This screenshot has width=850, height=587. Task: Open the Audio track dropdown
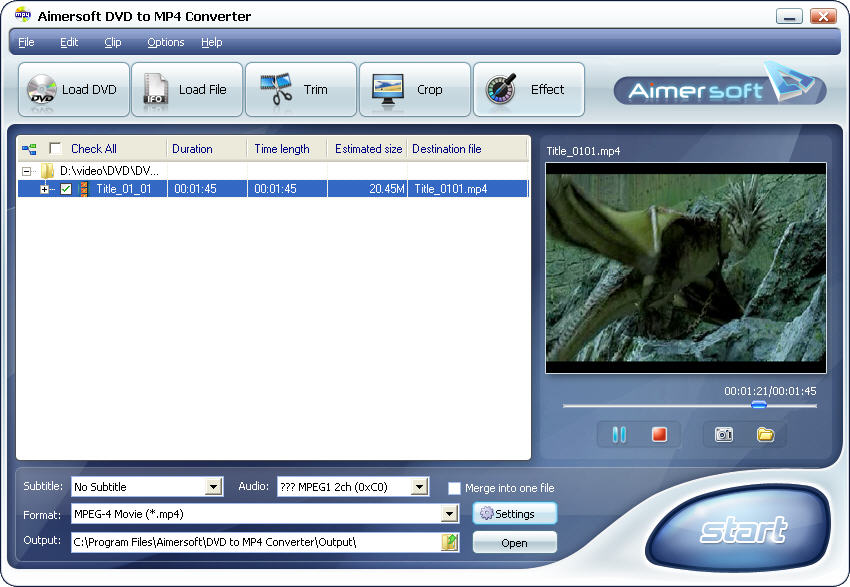[x=419, y=487]
